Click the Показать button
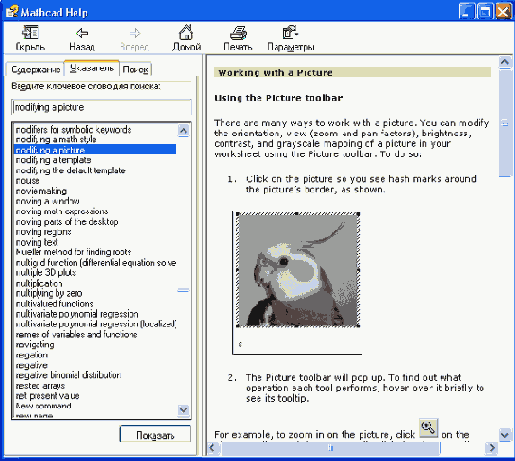The height and width of the screenshot is (461, 515). [x=155, y=435]
